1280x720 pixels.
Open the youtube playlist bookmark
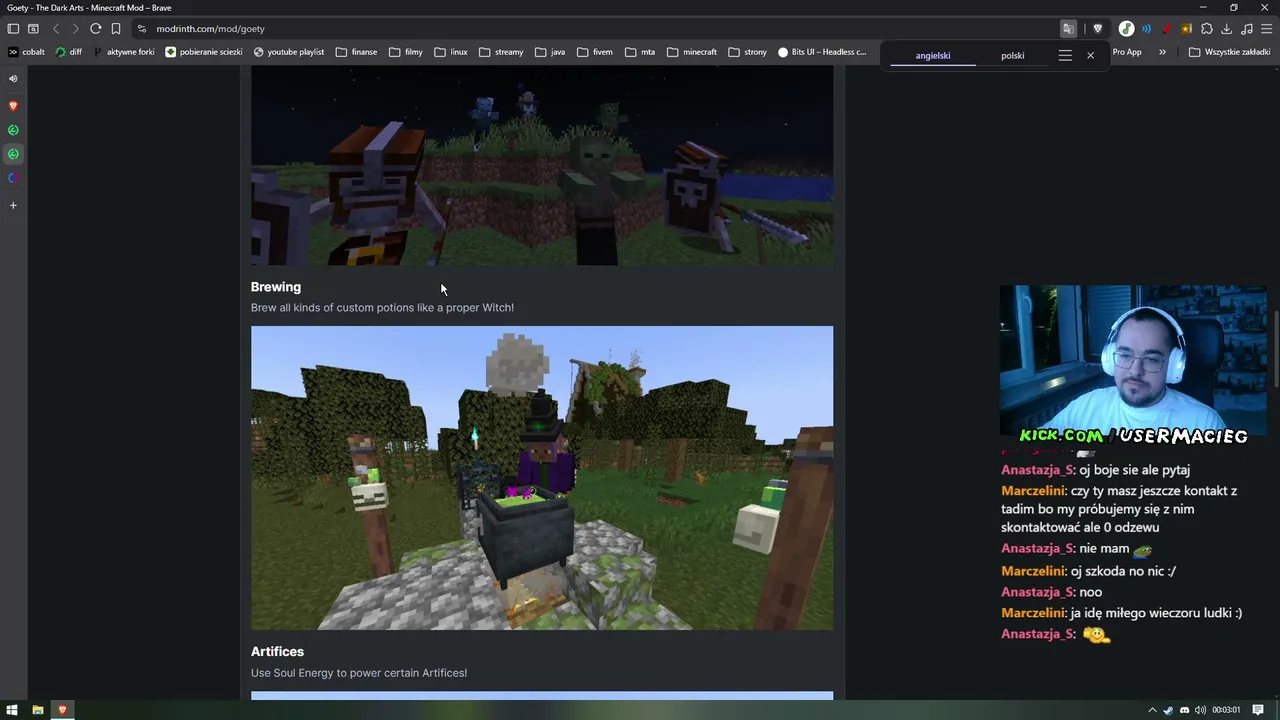[x=289, y=52]
